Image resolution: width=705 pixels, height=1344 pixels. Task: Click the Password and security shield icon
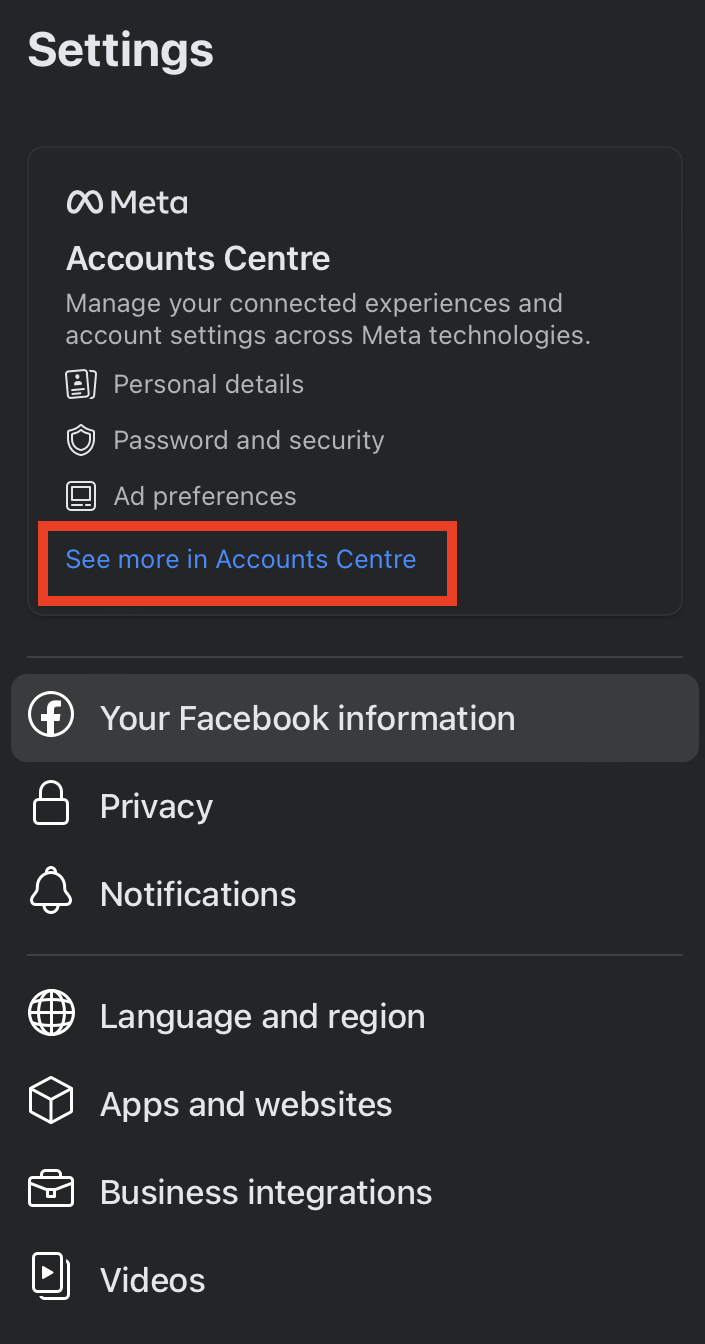(x=81, y=440)
